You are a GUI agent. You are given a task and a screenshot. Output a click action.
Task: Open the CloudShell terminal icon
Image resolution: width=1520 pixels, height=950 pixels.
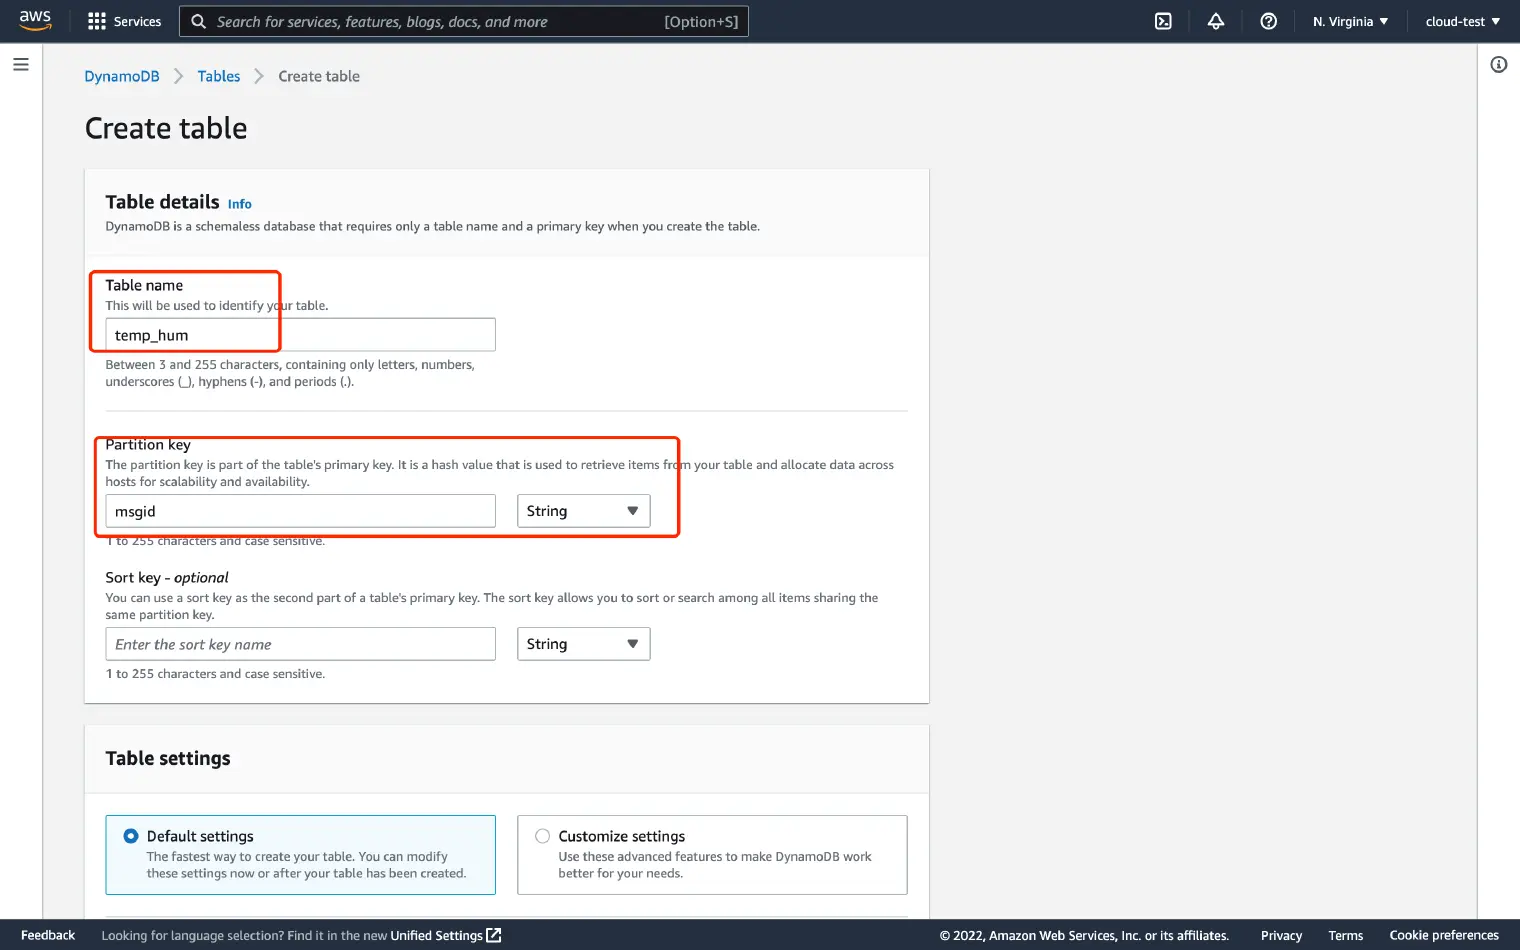click(1163, 21)
